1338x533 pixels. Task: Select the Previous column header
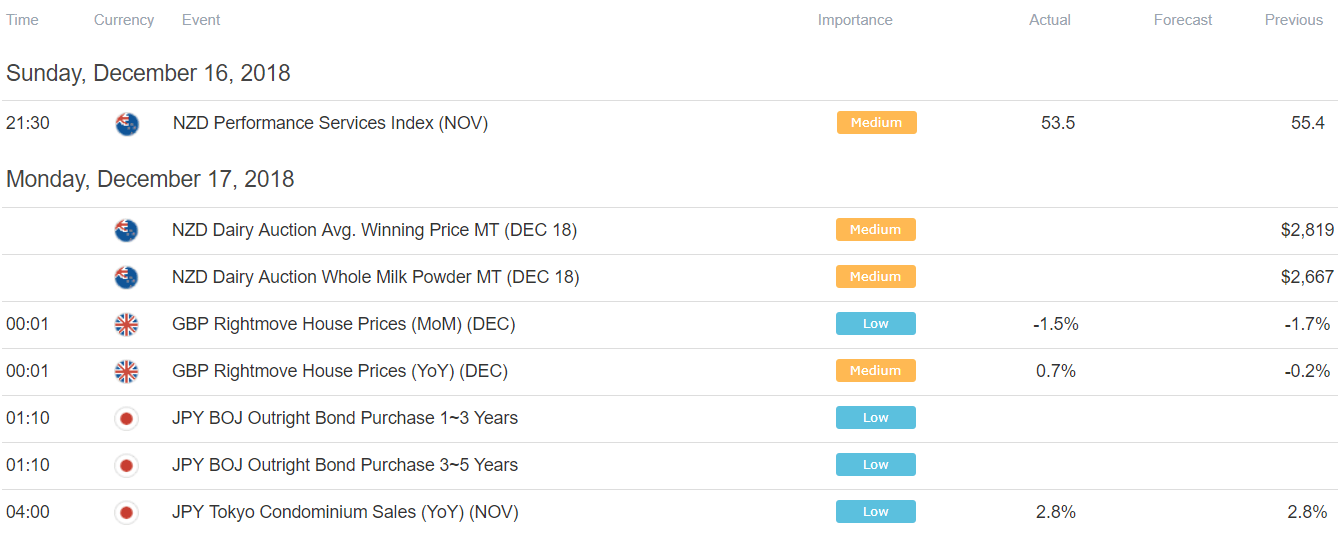[x=1294, y=20]
